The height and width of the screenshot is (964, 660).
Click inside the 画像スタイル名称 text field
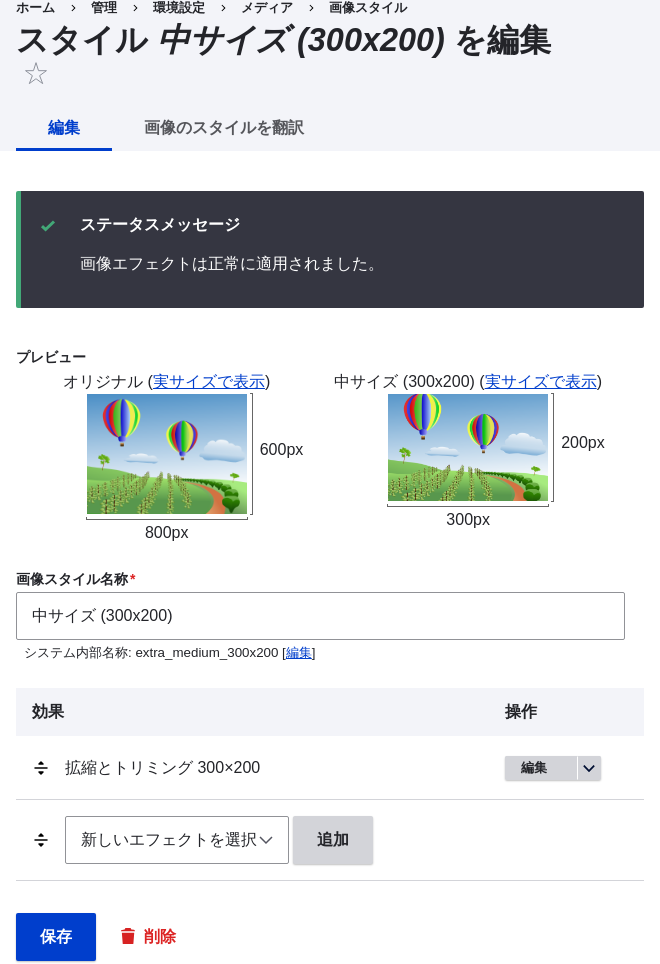coord(320,615)
